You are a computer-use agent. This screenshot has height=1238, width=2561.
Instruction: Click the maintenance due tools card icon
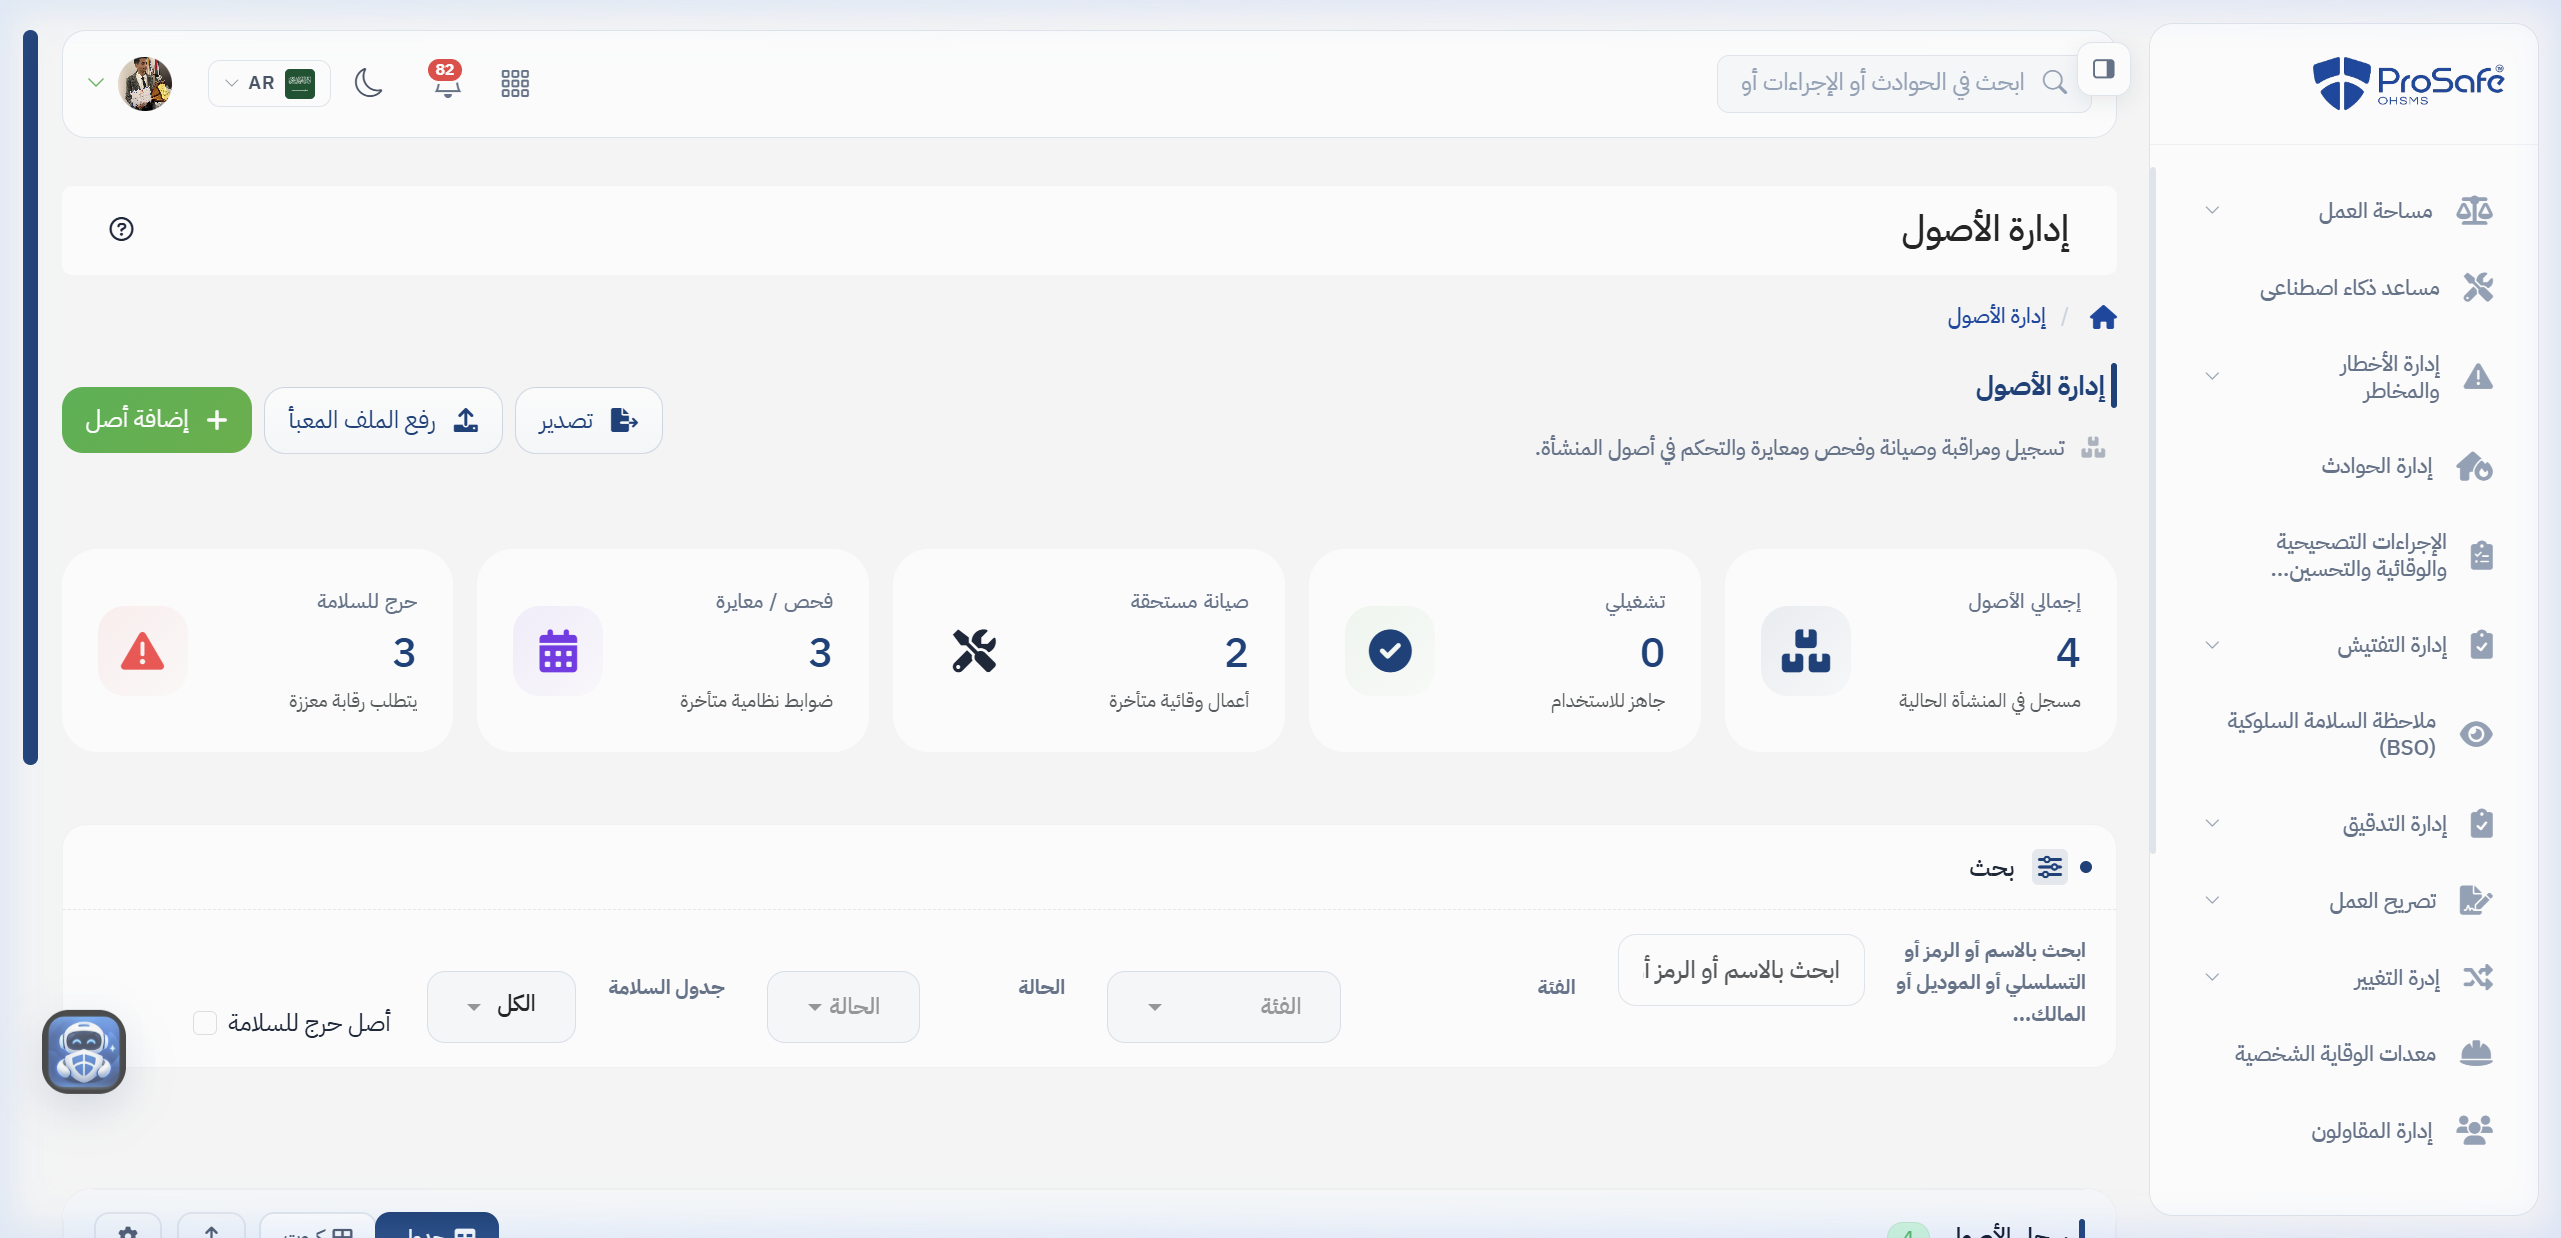coord(974,651)
